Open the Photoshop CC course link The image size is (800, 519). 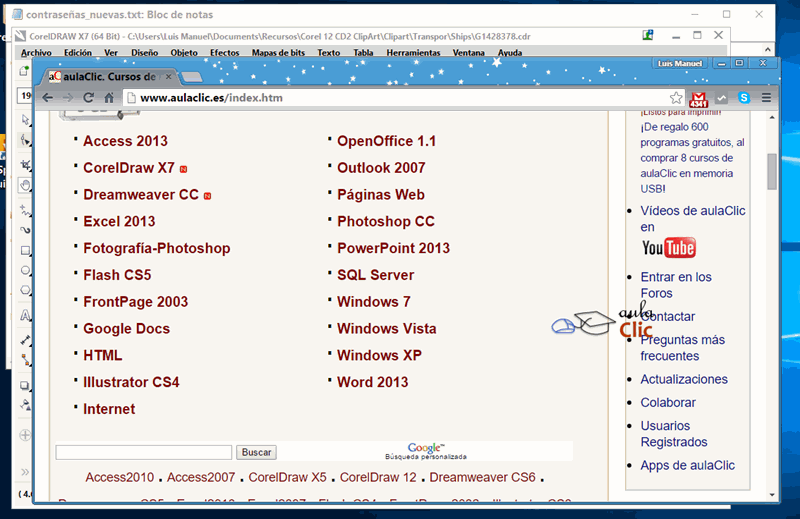(385, 221)
